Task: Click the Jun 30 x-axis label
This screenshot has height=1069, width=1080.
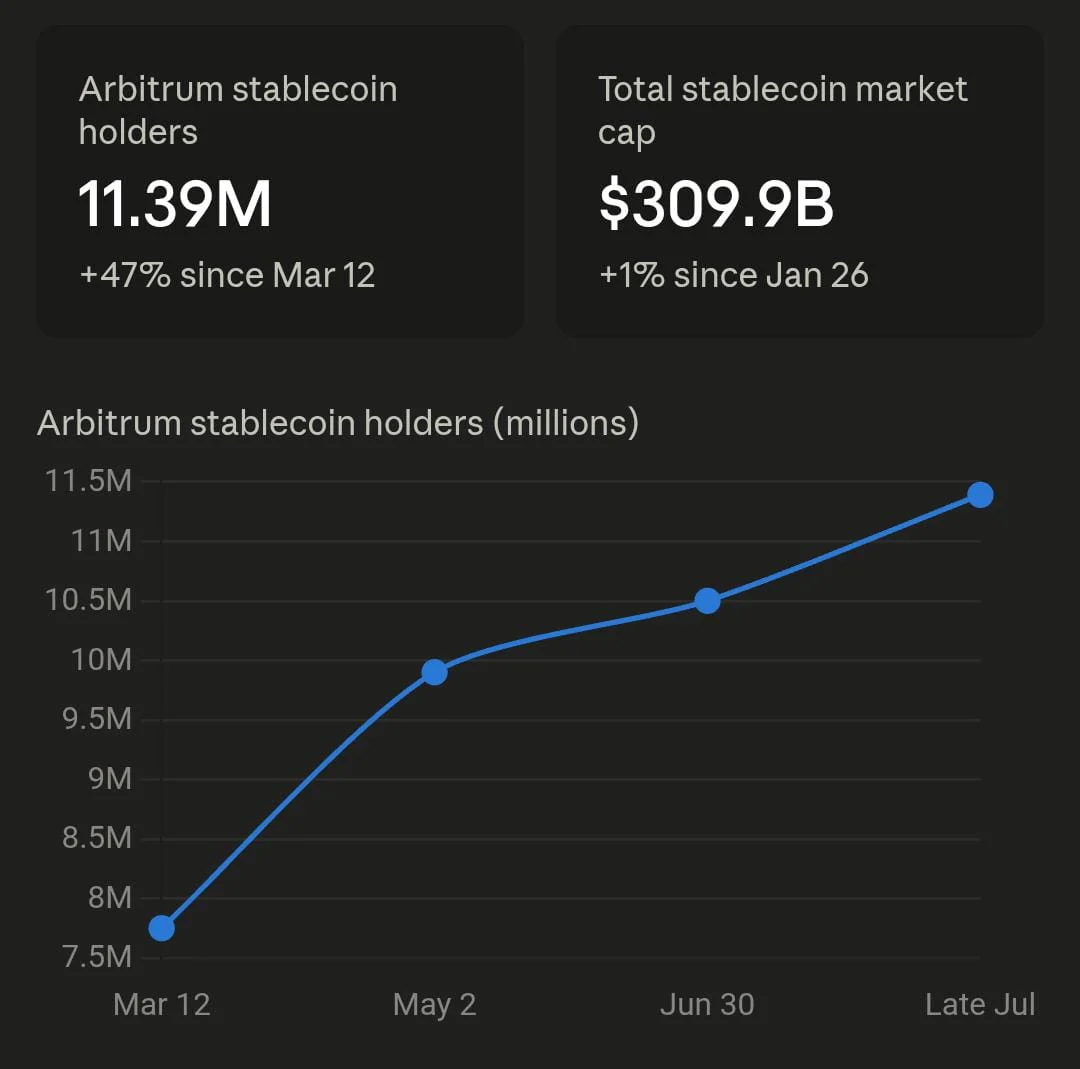Action: coord(707,1004)
